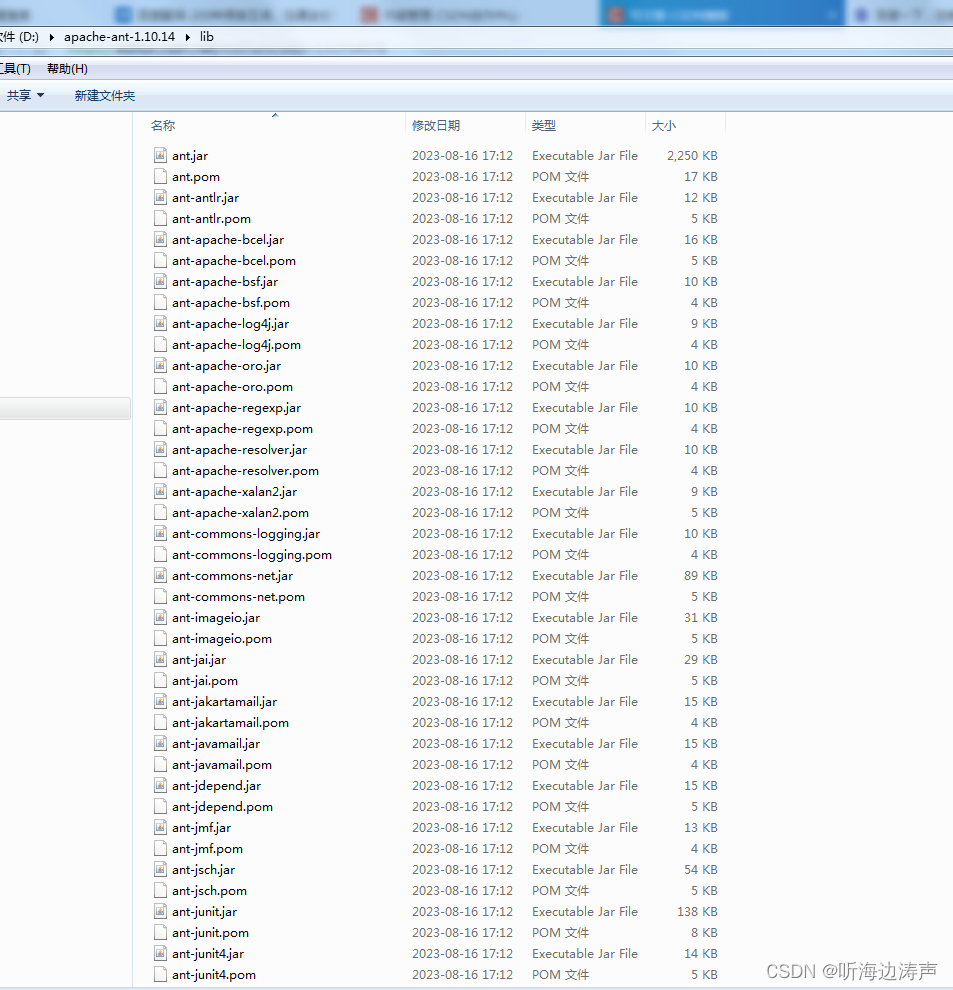Select the ant-apache-xalan2.pom file name

click(x=241, y=513)
